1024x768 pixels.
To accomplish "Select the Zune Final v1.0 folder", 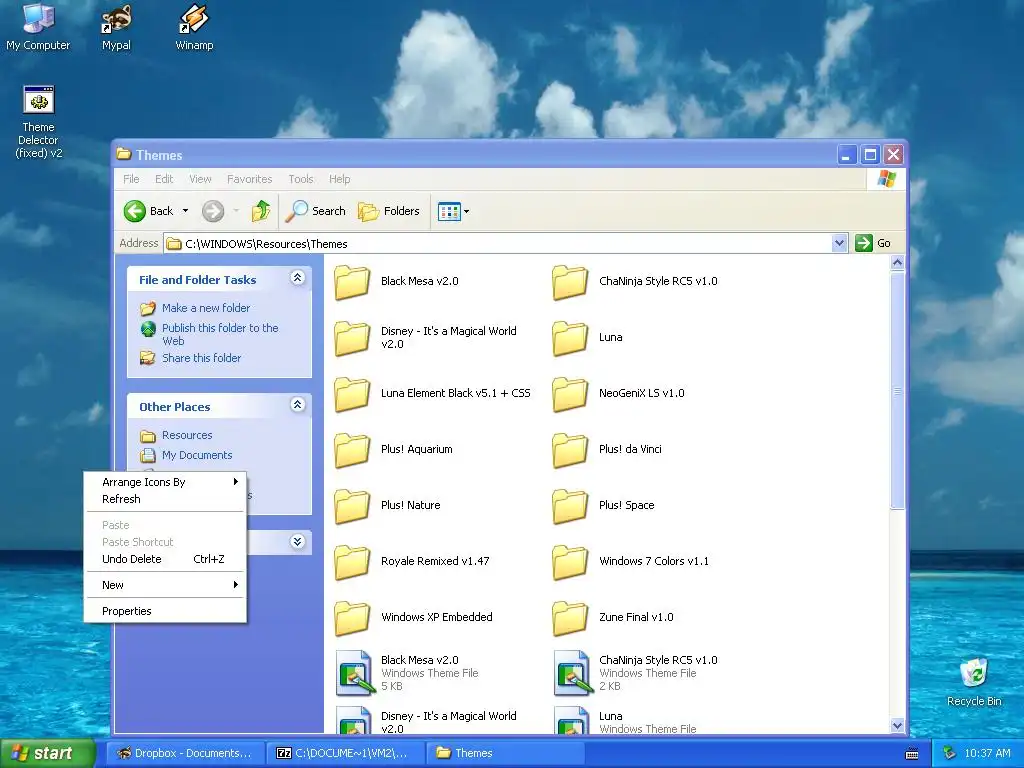I will click(613, 617).
